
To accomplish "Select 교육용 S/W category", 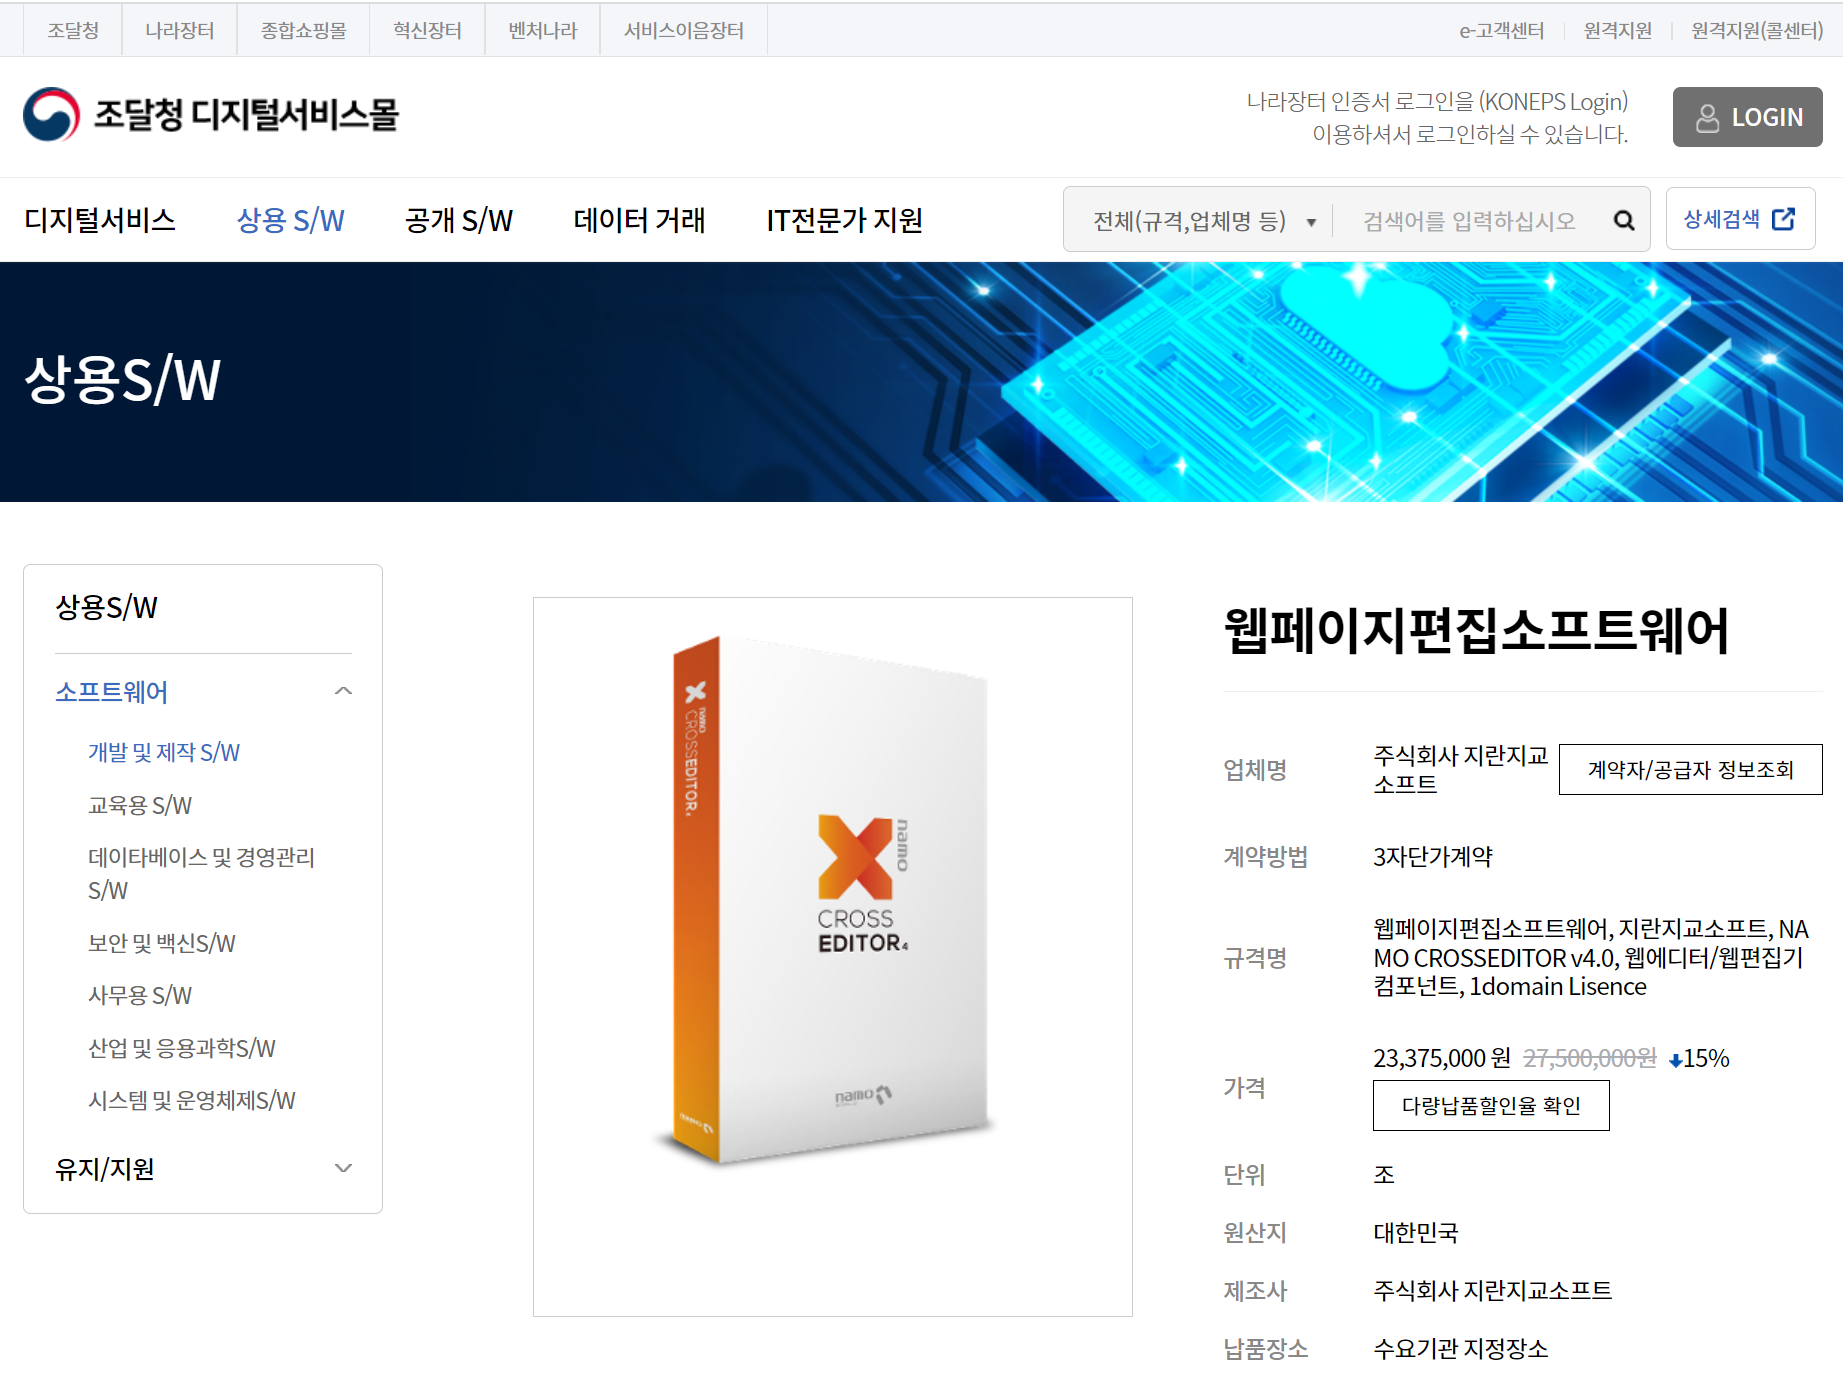I will (x=140, y=805).
